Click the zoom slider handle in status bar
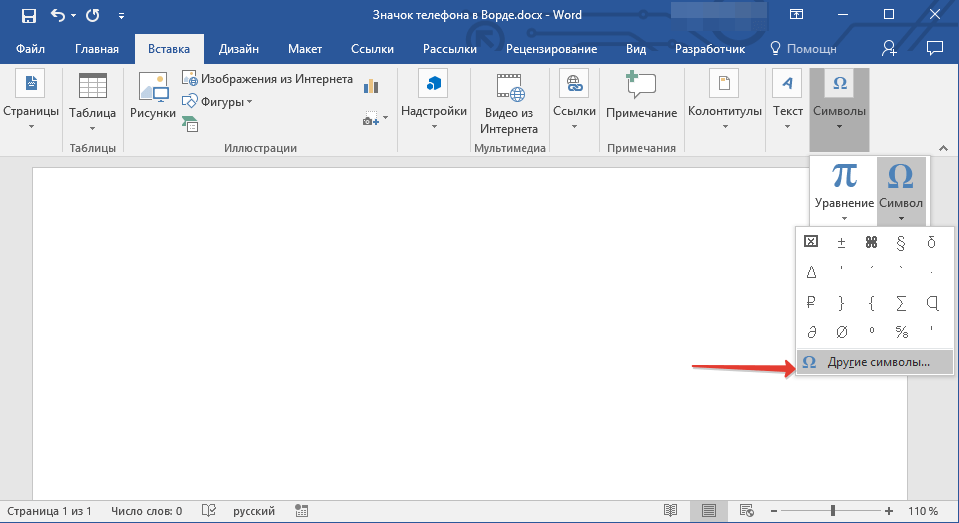The image size is (959, 523). [832, 511]
